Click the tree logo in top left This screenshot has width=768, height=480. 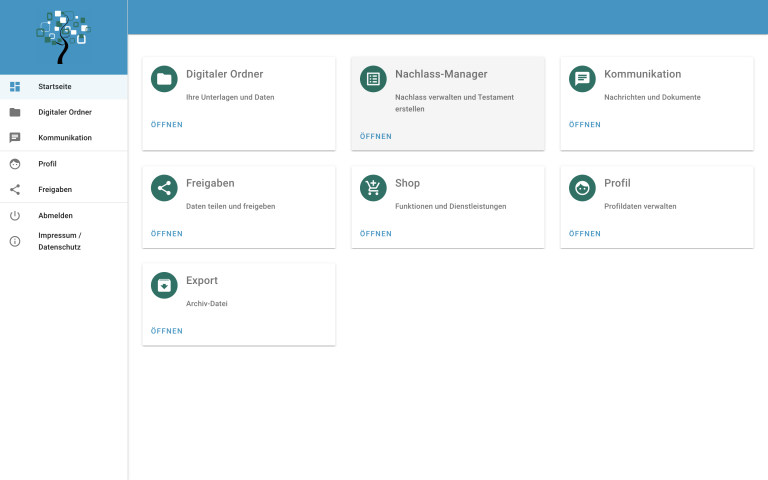coord(63,37)
